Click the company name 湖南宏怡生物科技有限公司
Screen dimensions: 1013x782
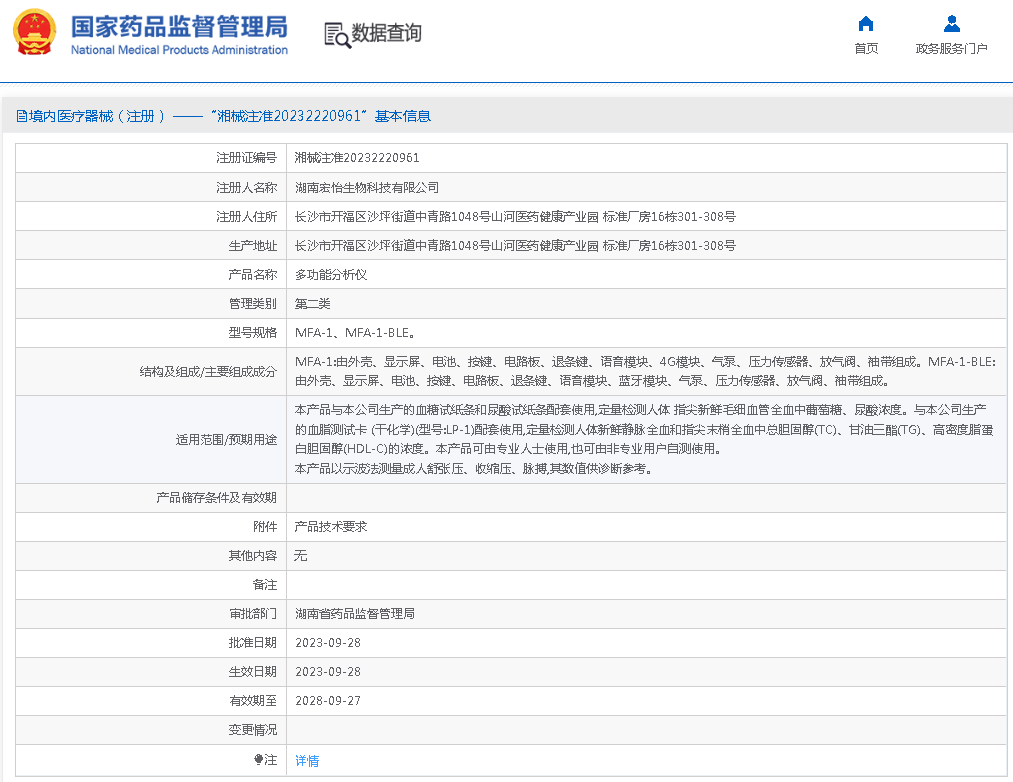(367, 187)
